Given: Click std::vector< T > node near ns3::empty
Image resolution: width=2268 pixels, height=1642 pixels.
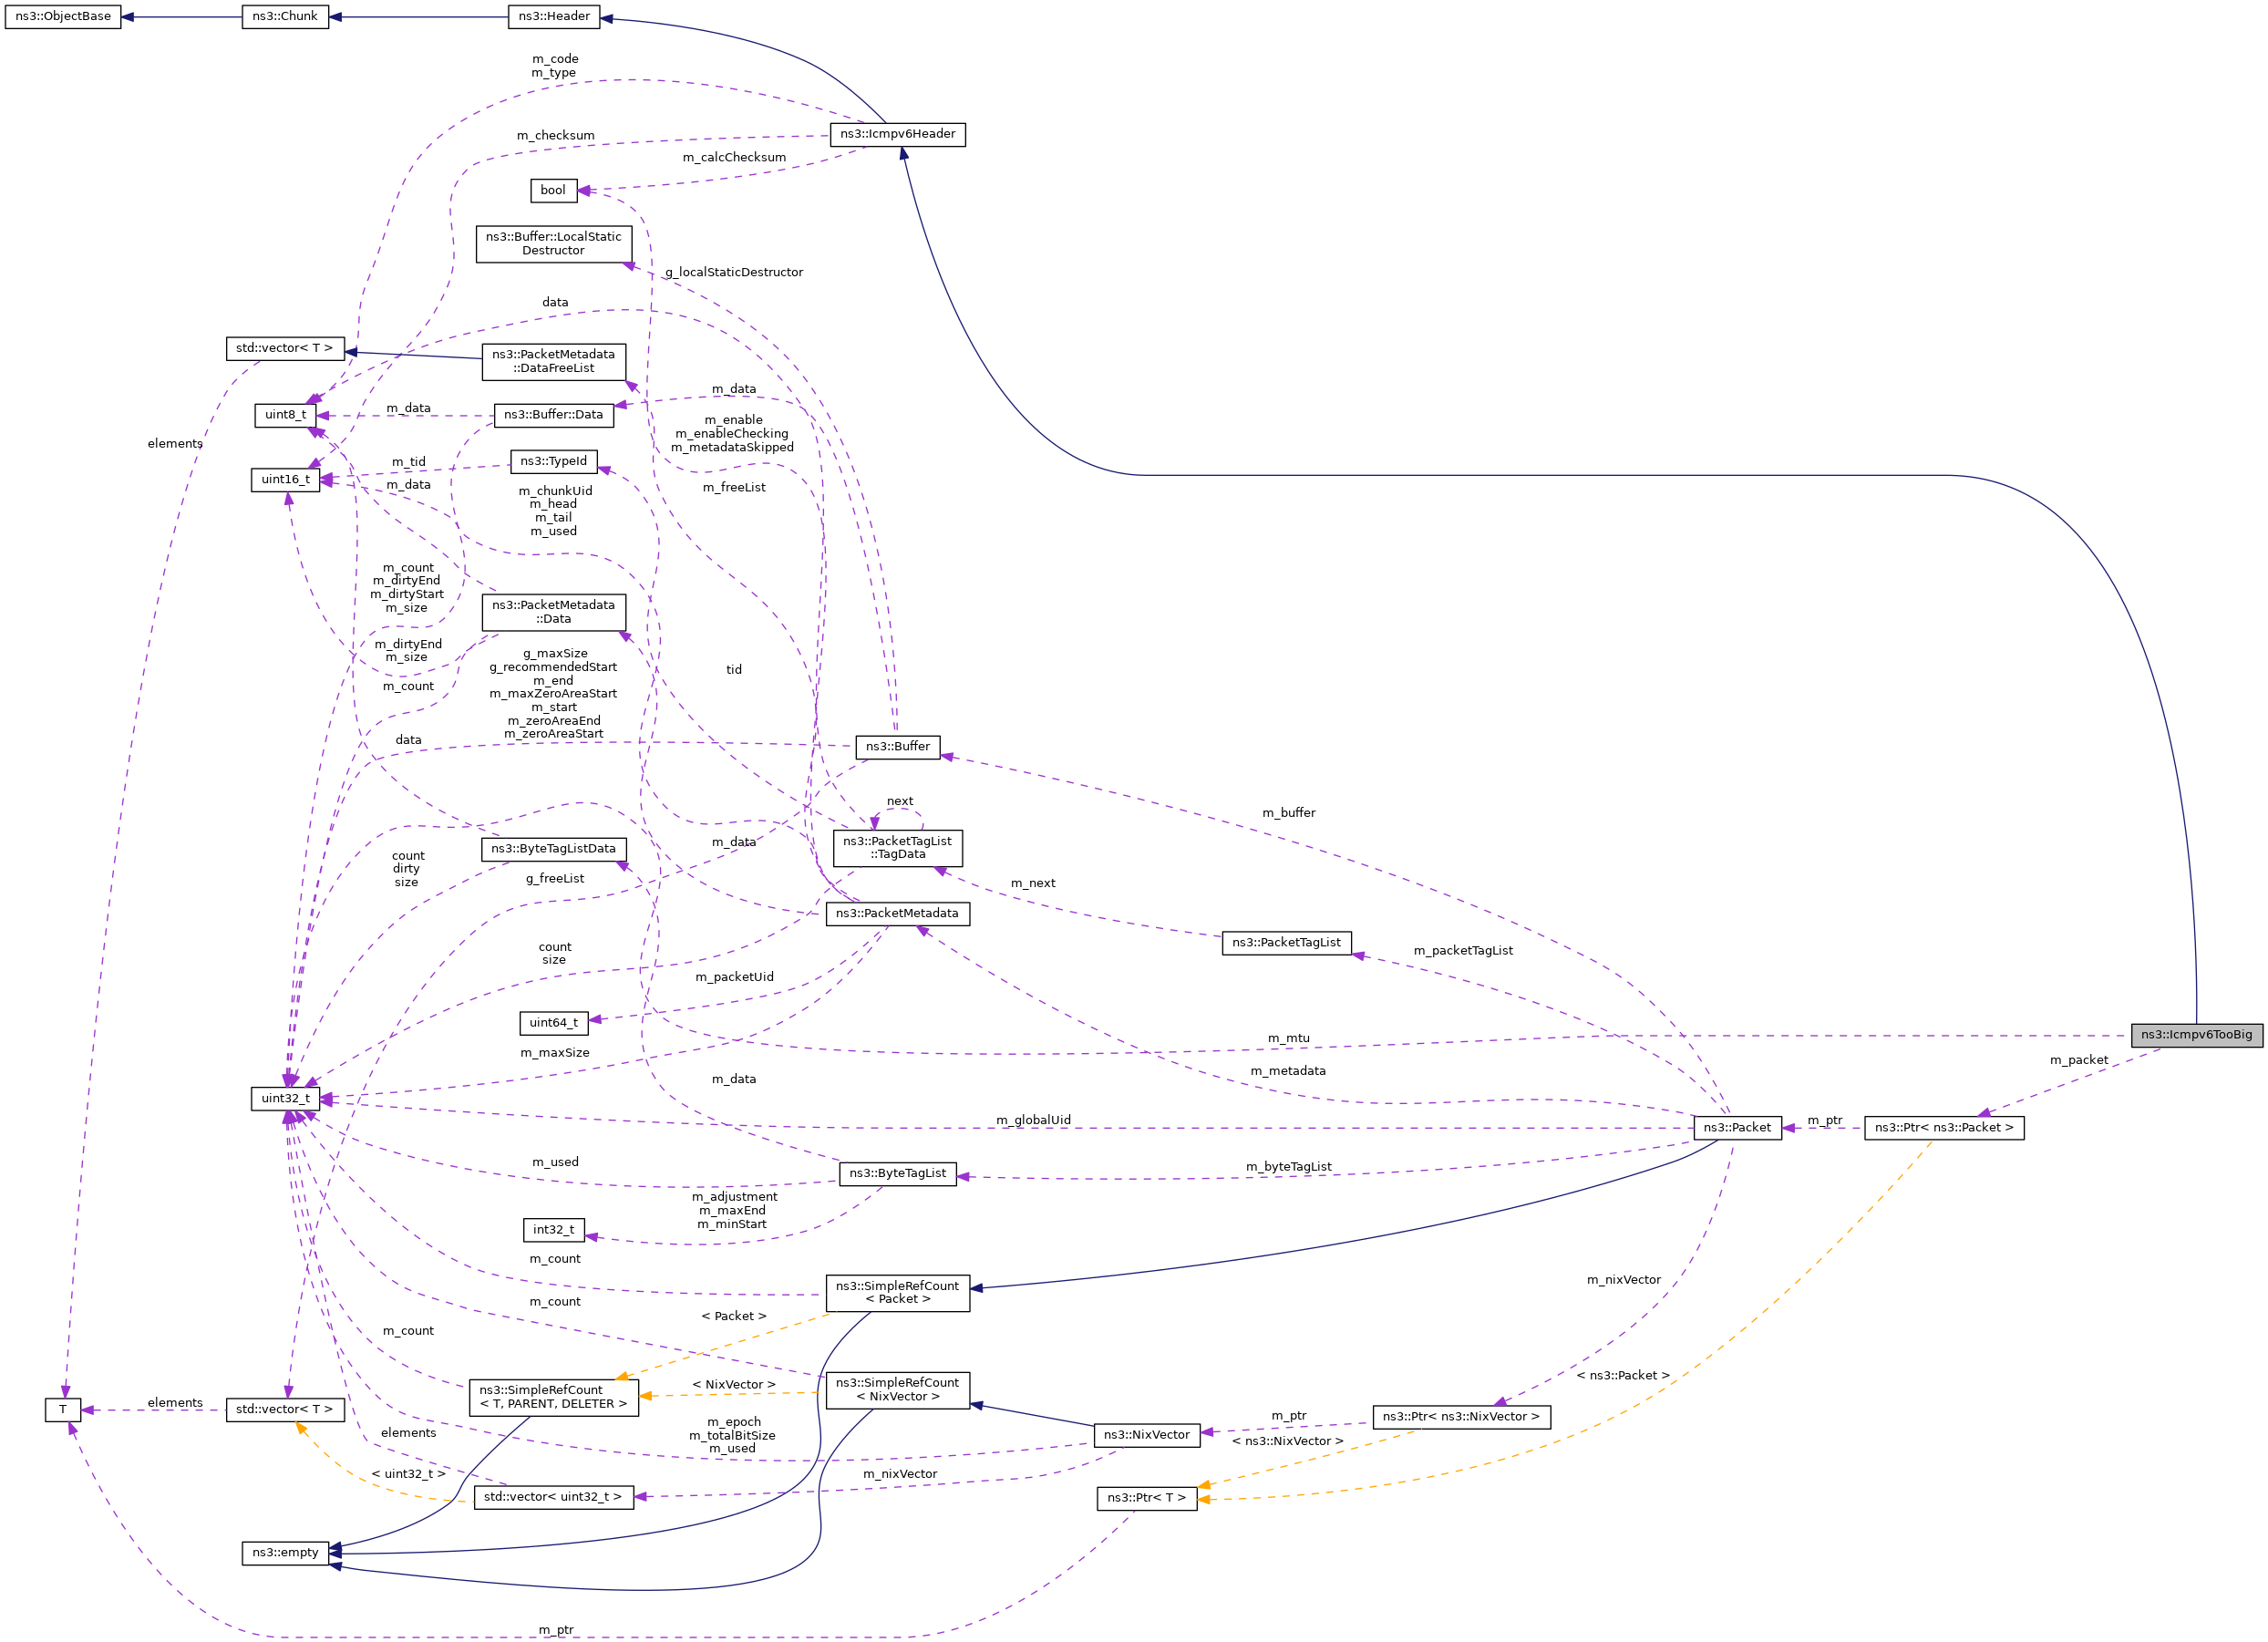Looking at the screenshot, I should pos(285,1410).
